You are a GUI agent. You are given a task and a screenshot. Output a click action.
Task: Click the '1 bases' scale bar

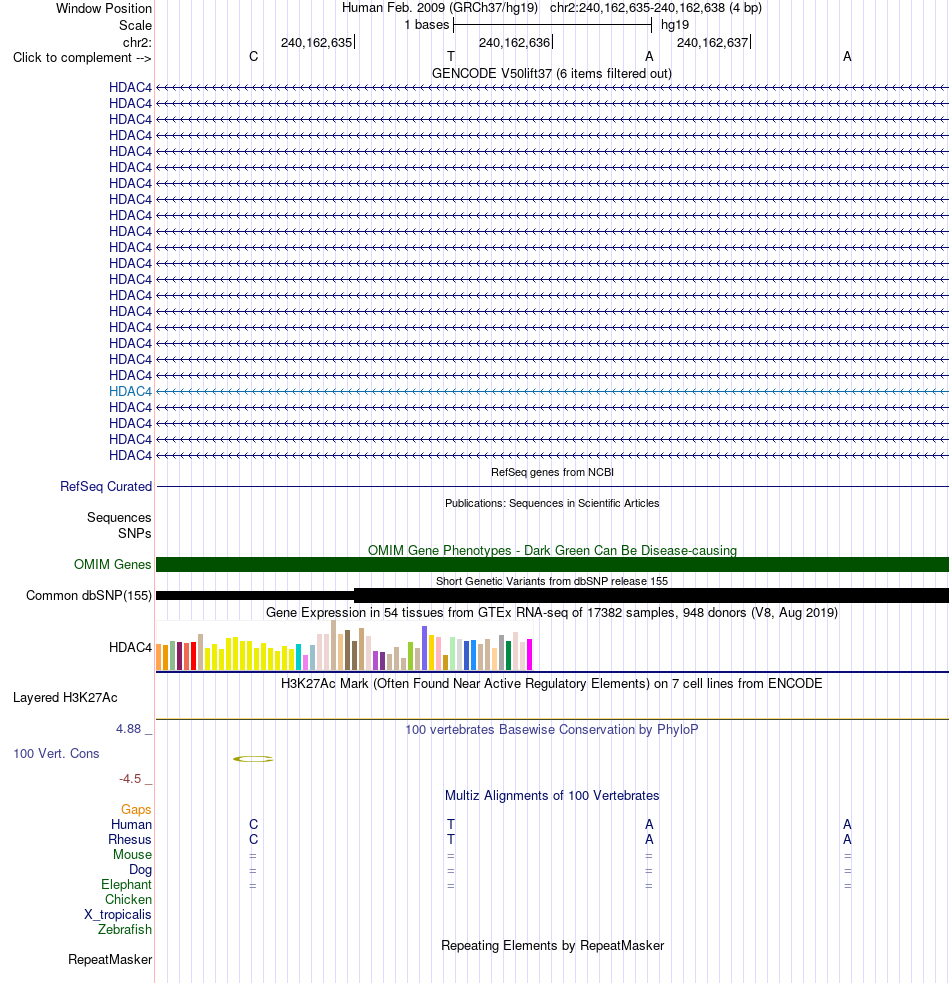coord(552,25)
